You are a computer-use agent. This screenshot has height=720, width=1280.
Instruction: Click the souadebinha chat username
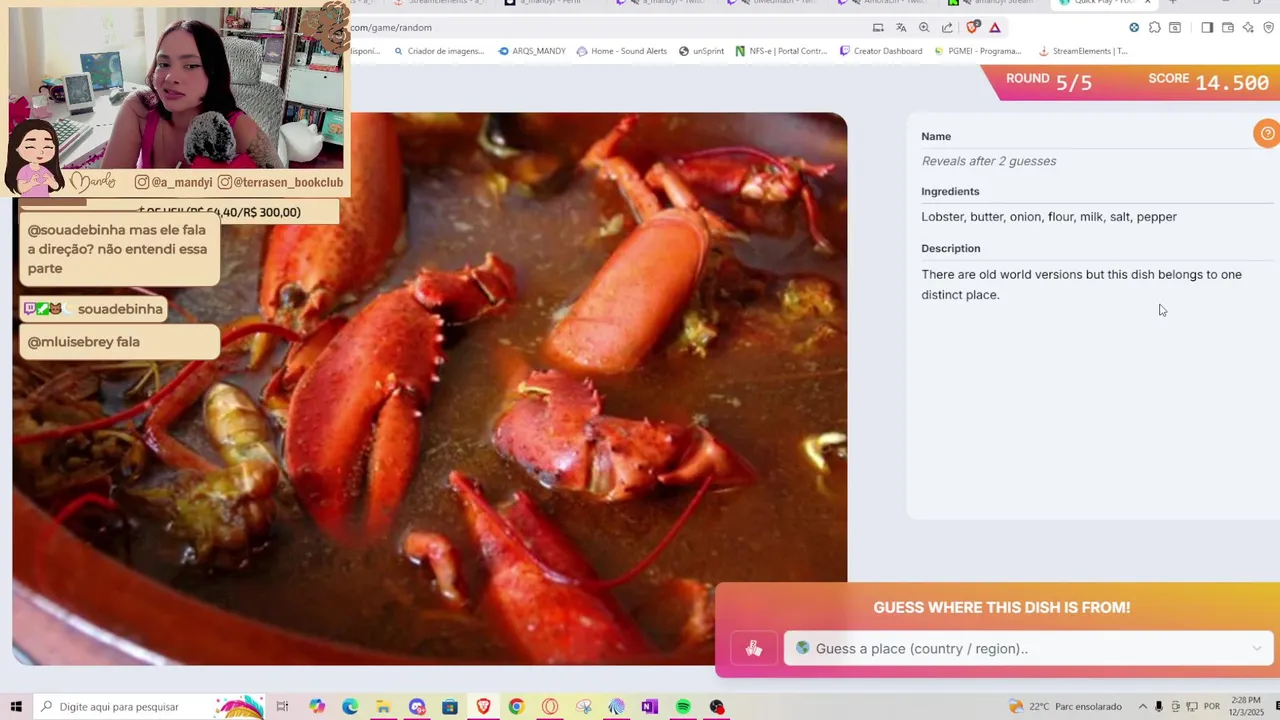[x=120, y=309]
